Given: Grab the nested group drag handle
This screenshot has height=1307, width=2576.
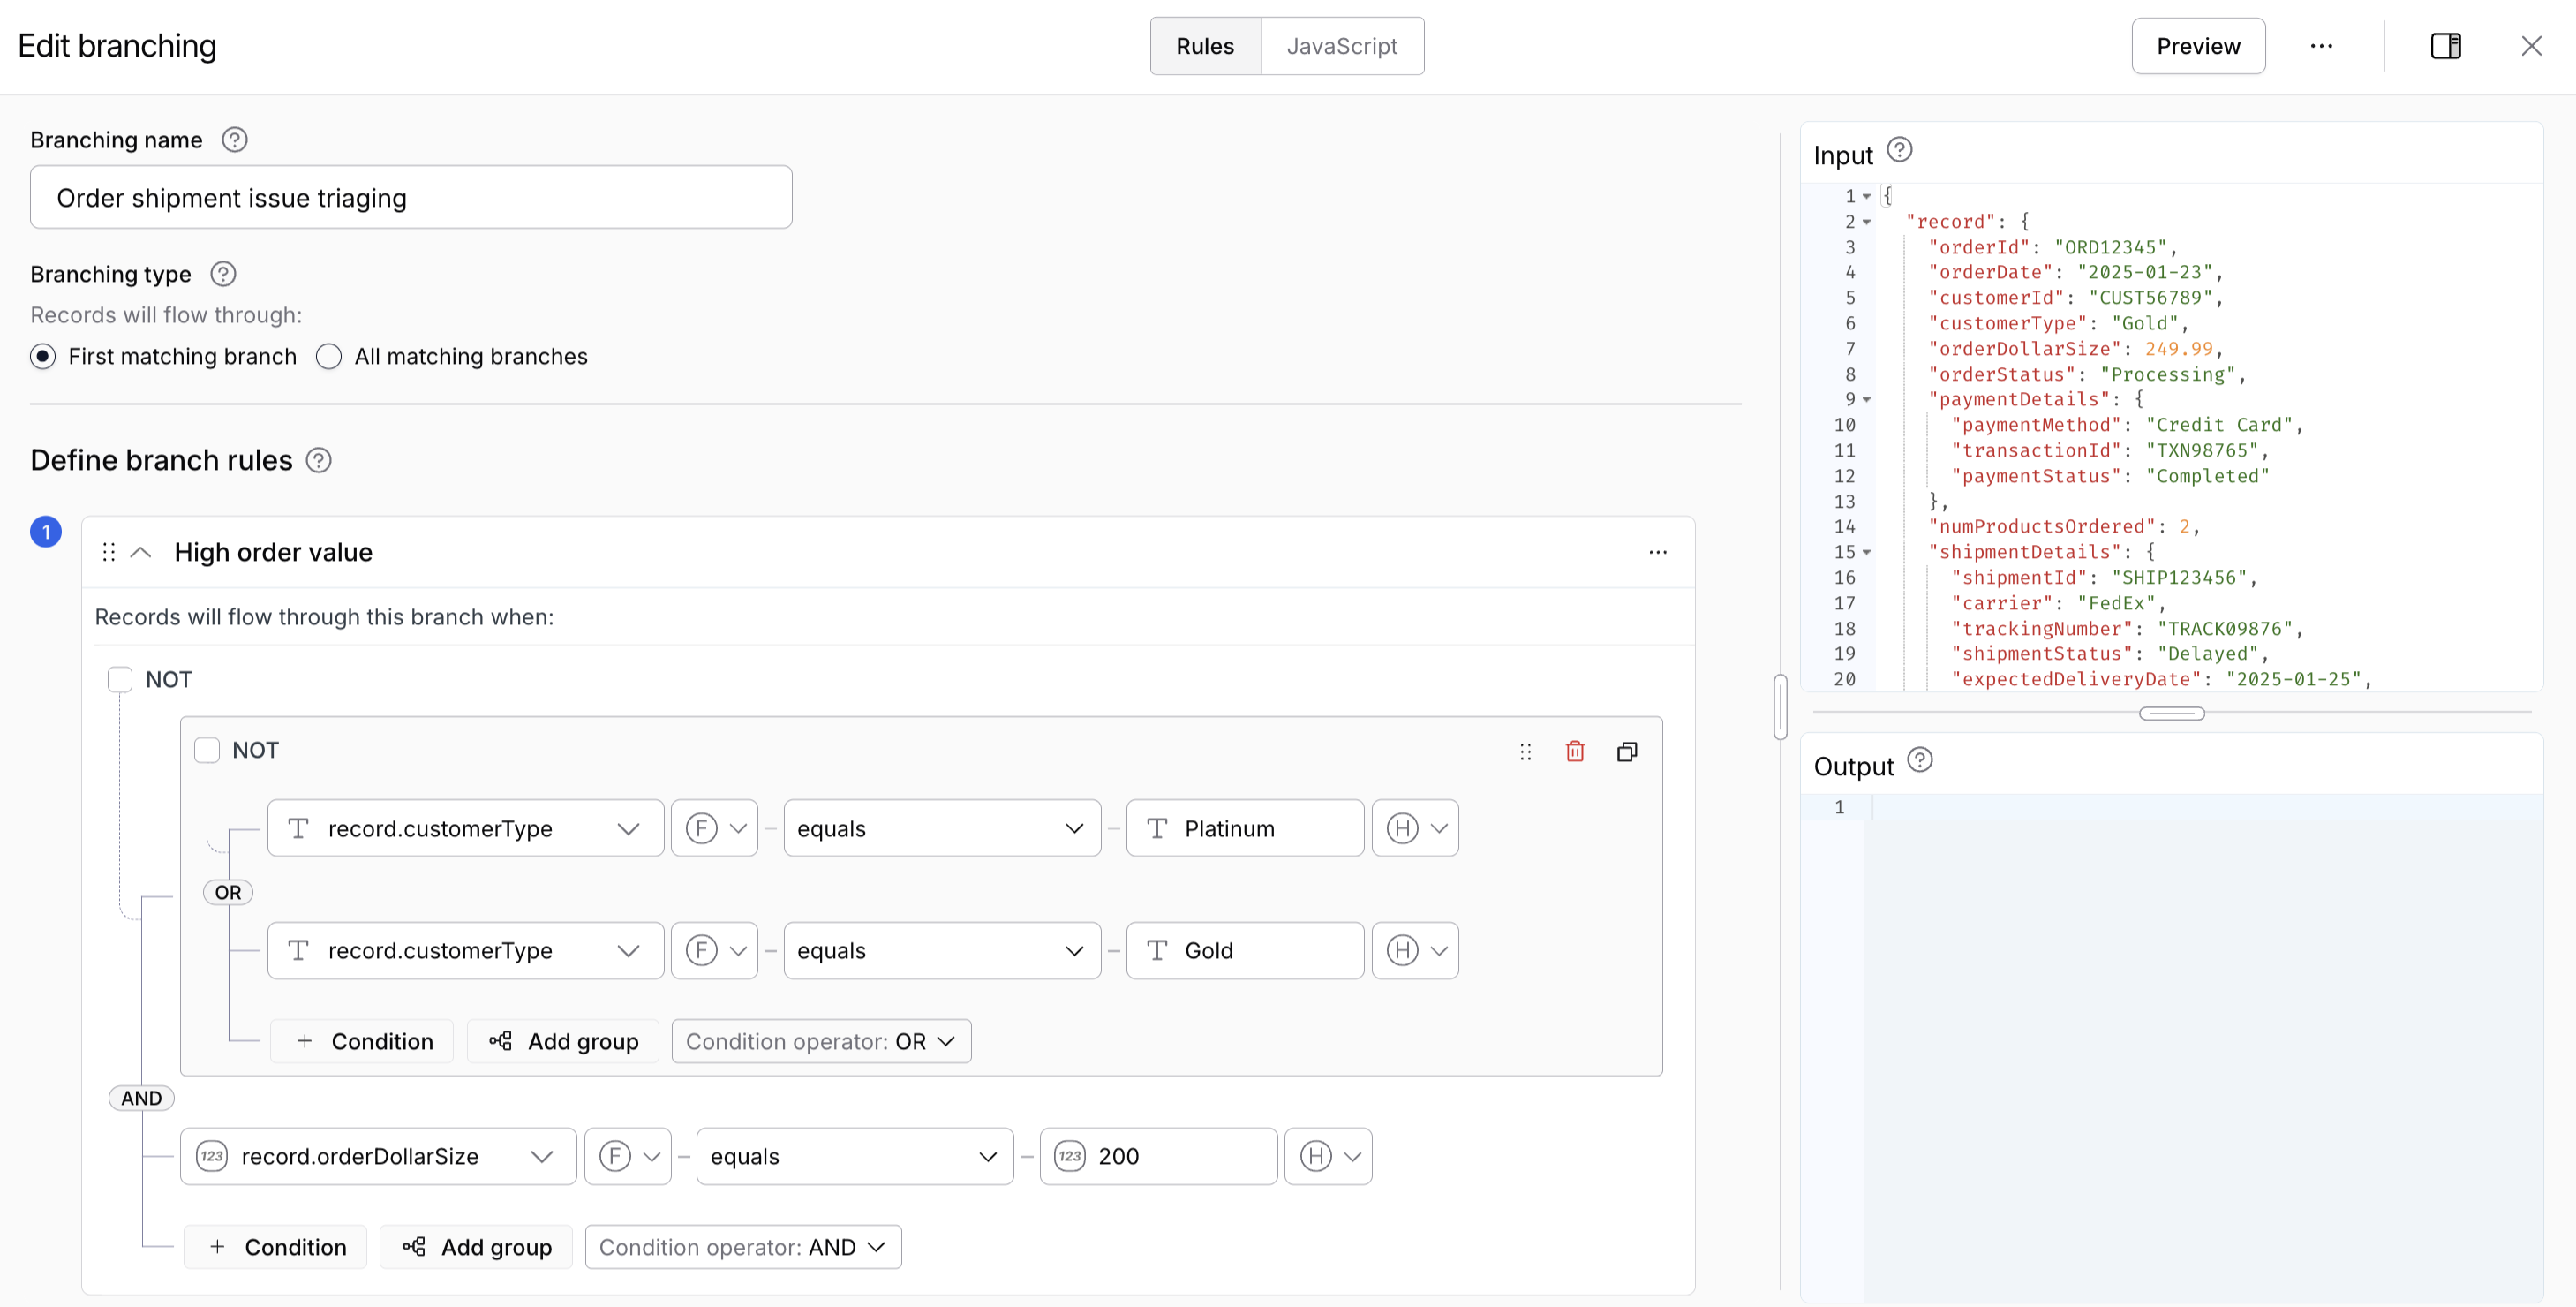Looking at the screenshot, I should point(1525,752).
